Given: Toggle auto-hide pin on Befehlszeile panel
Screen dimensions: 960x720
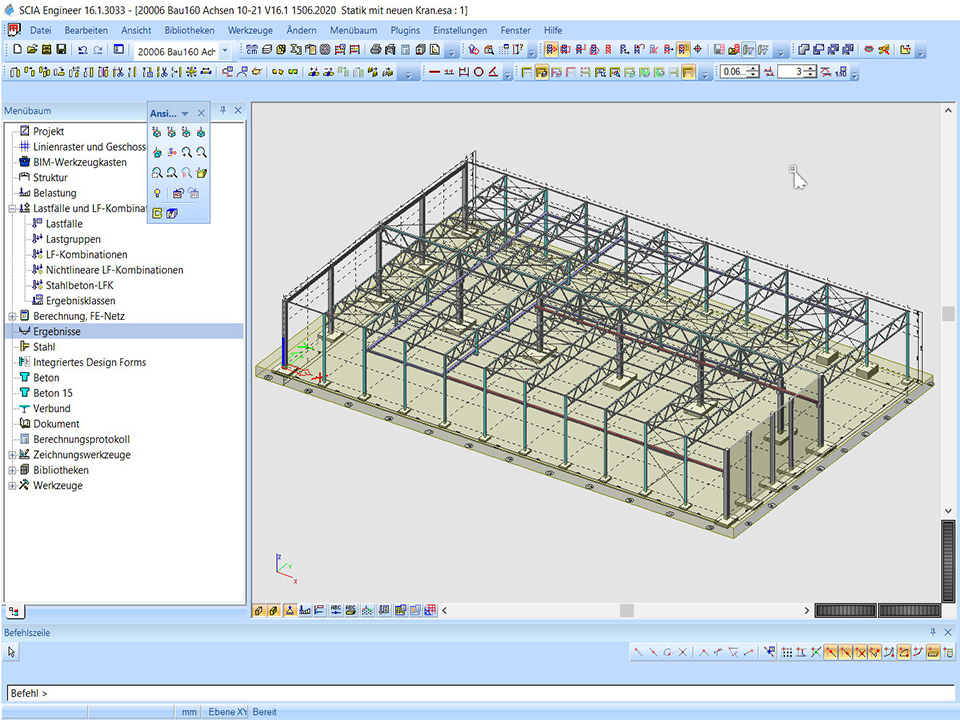Looking at the screenshot, I should click(x=934, y=632).
